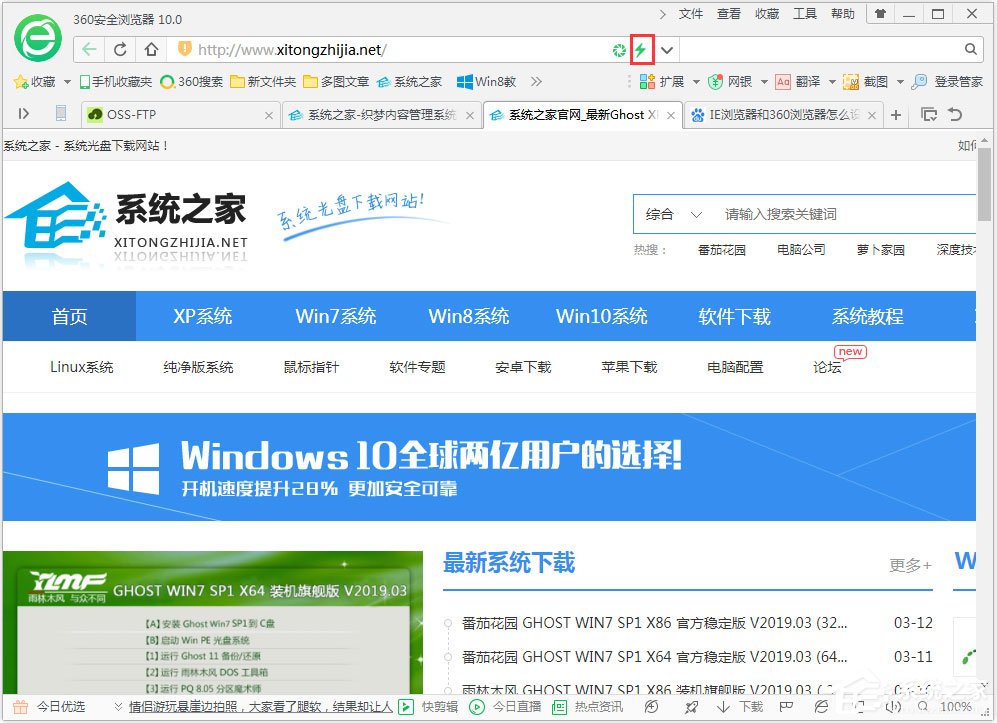Viewport: 997px width, 723px height.
Task: Open the 番茄花园 hot search link
Action: pos(721,250)
